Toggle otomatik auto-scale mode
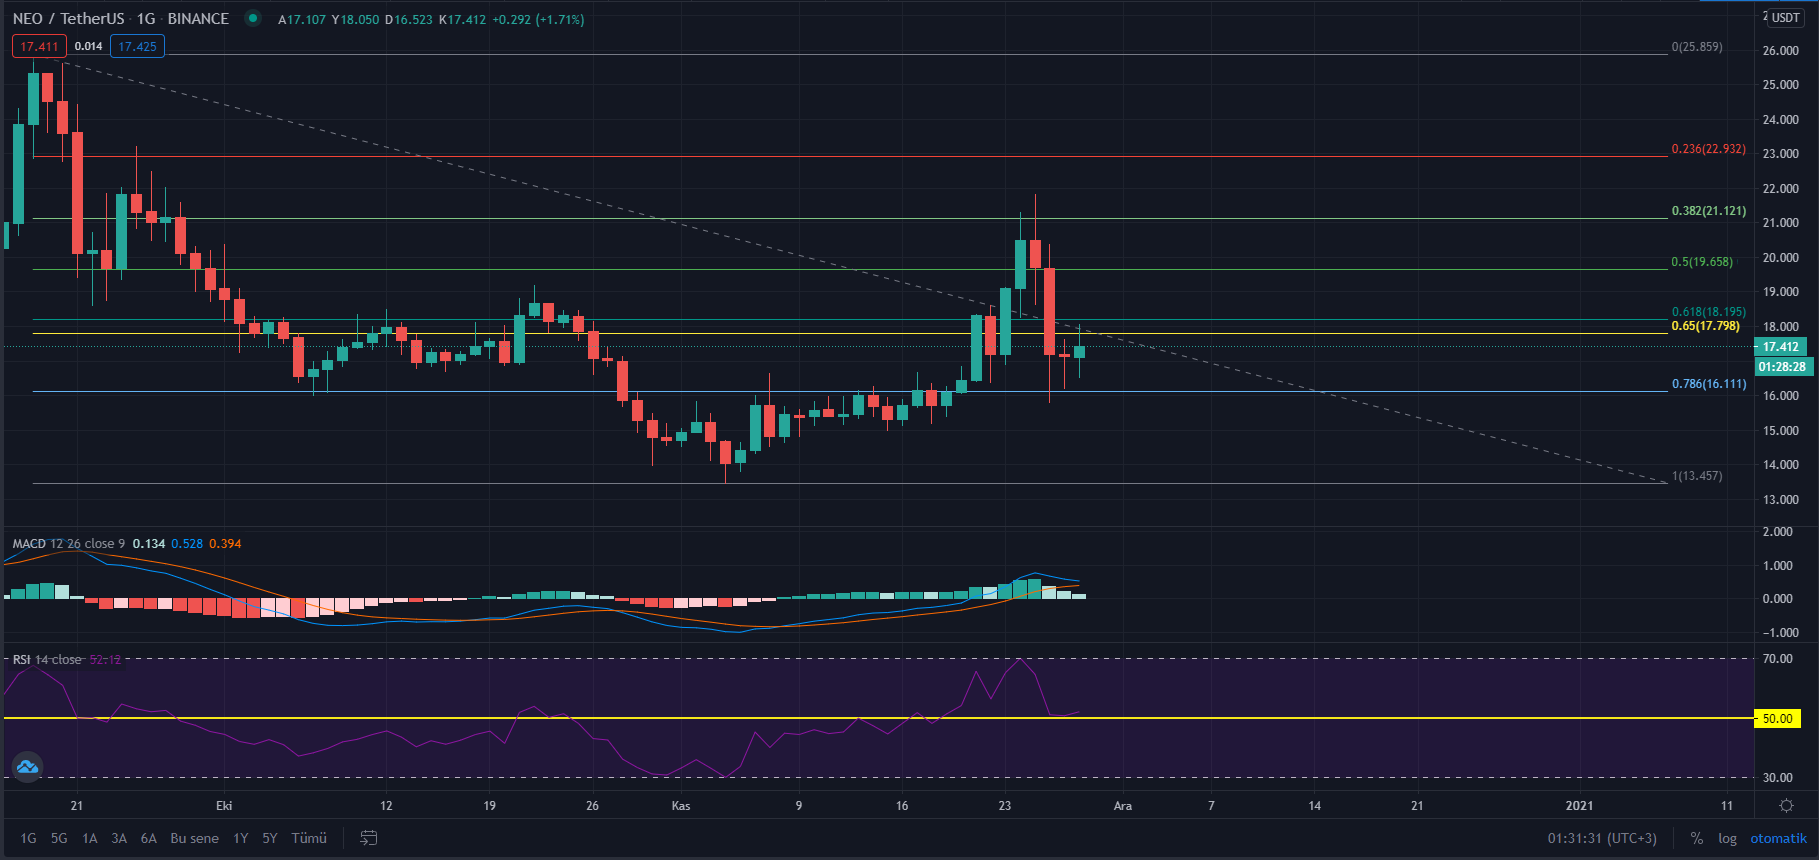 (1778, 838)
